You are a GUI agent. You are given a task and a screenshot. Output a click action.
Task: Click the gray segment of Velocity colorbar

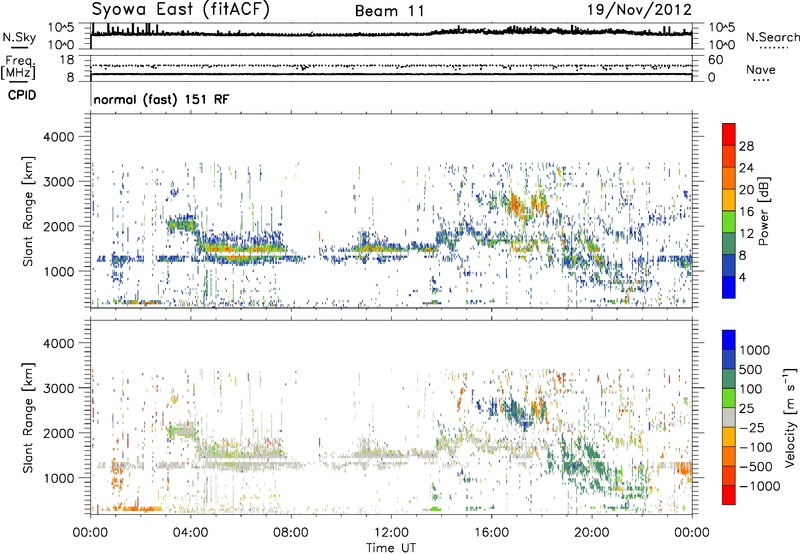click(x=729, y=417)
